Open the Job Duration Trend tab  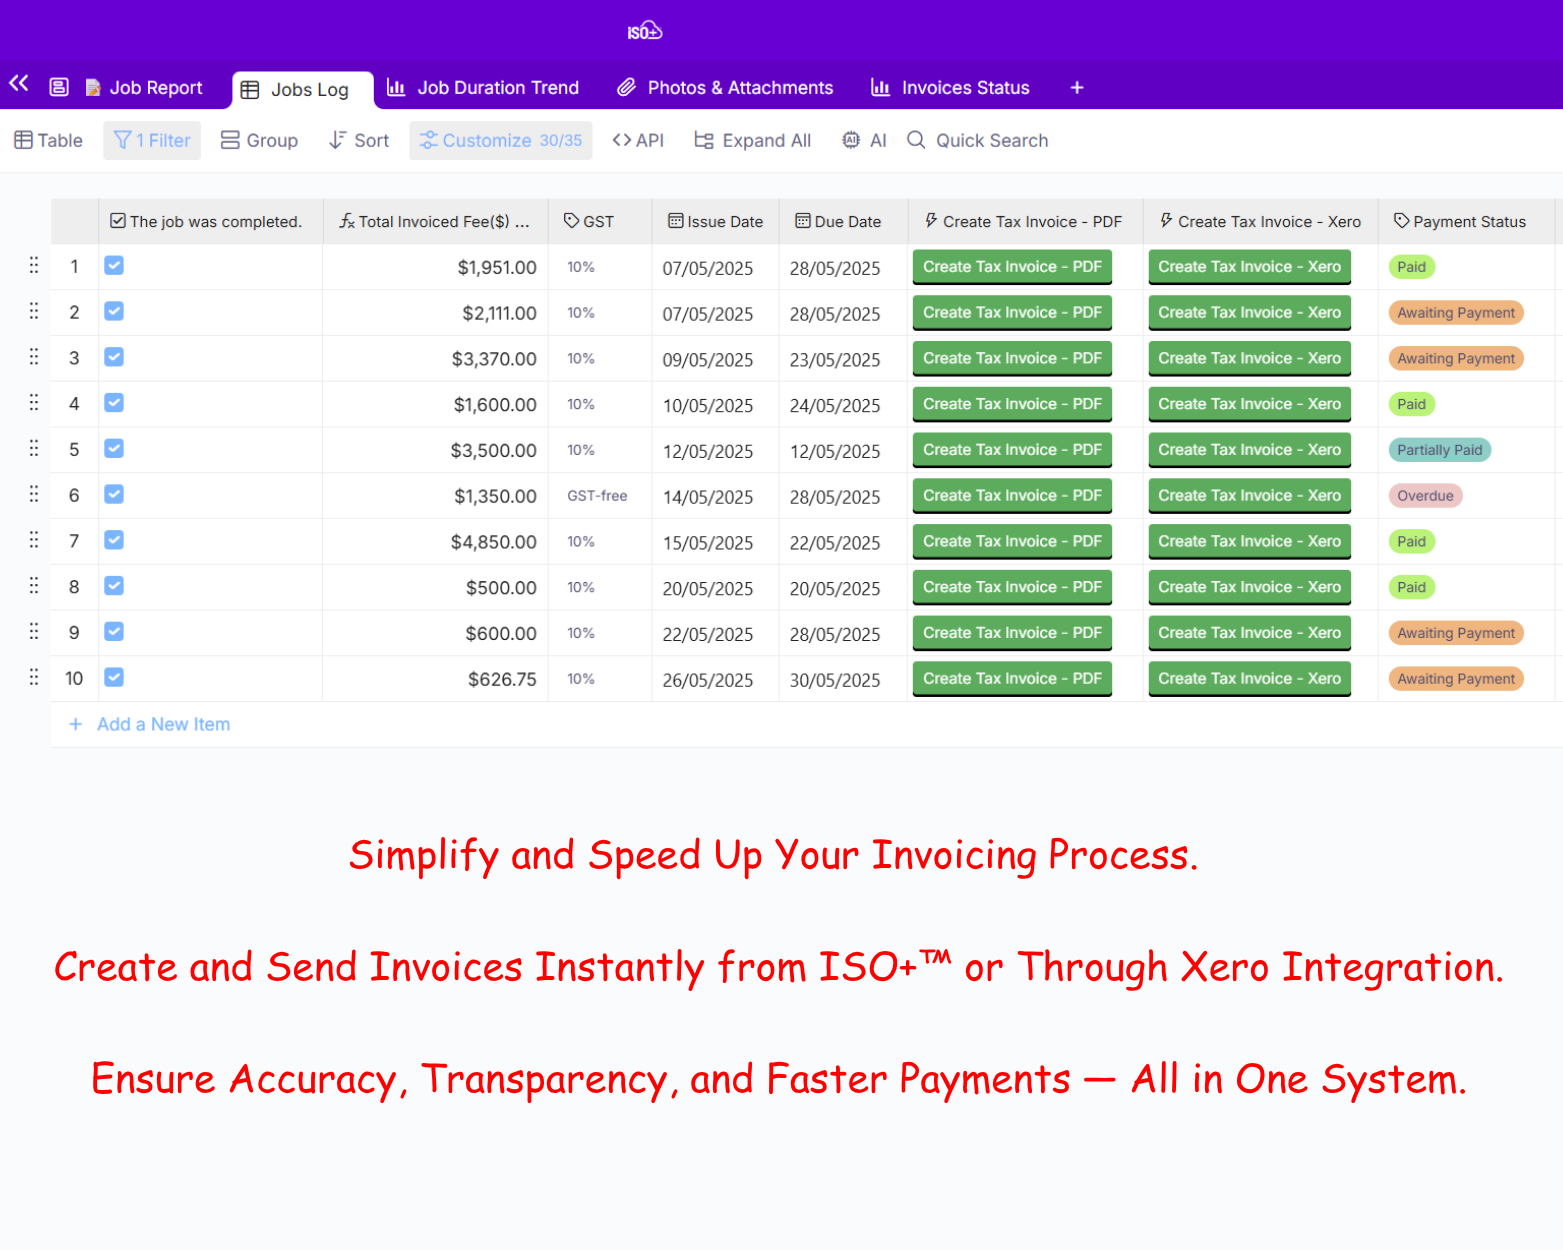[483, 88]
